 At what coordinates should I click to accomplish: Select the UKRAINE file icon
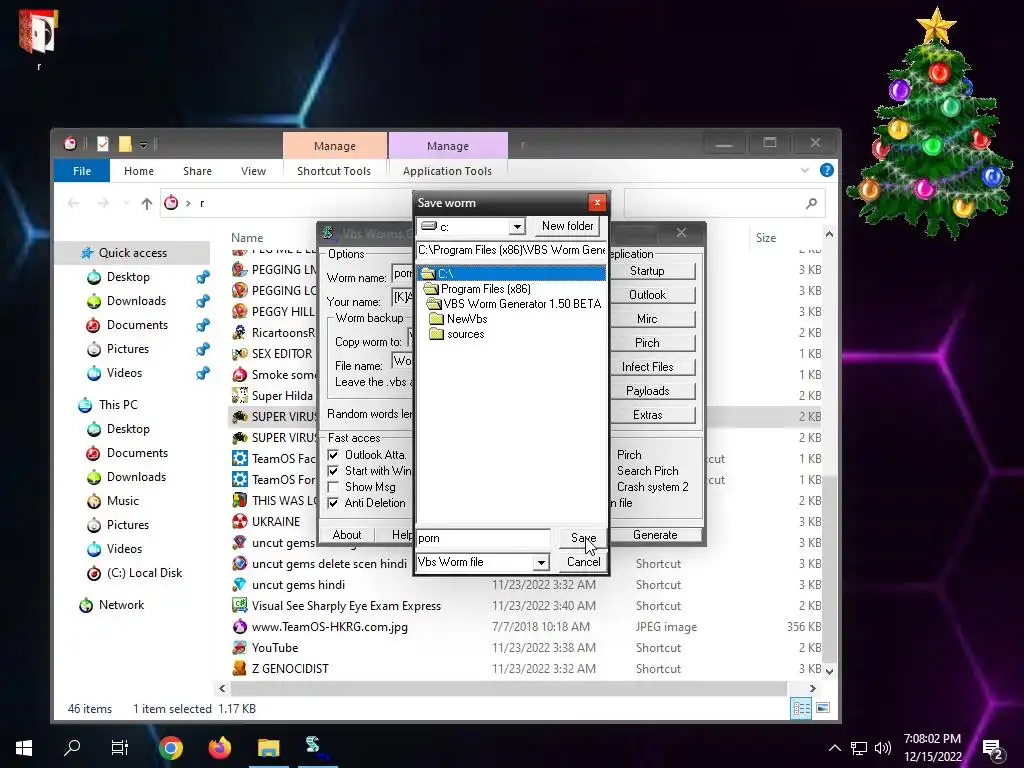240,522
